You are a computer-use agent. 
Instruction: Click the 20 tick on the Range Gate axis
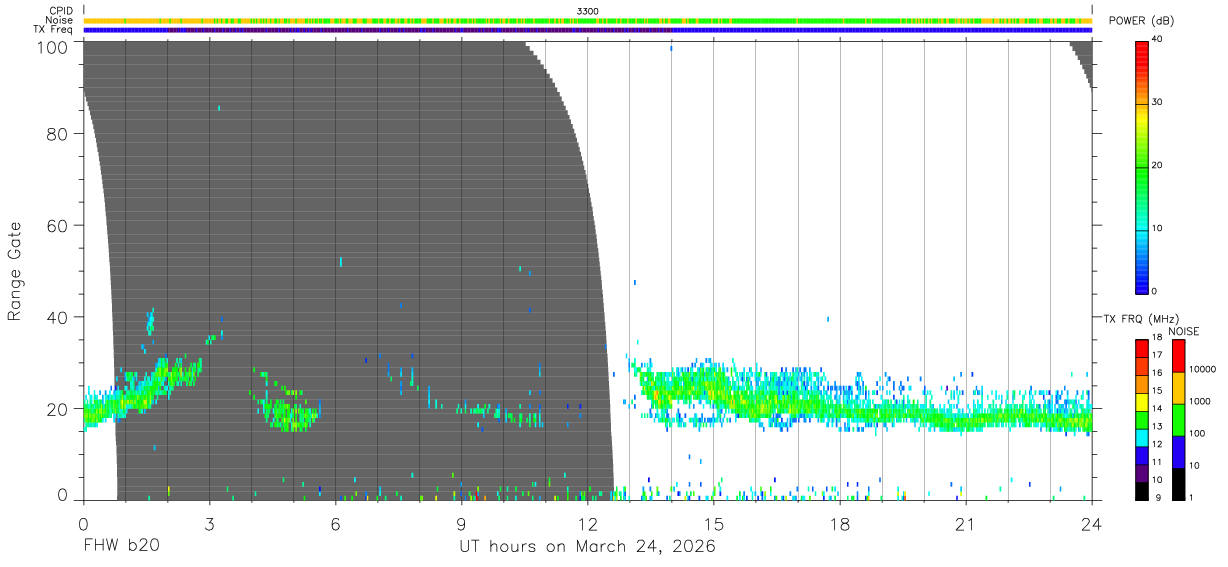tap(59, 409)
